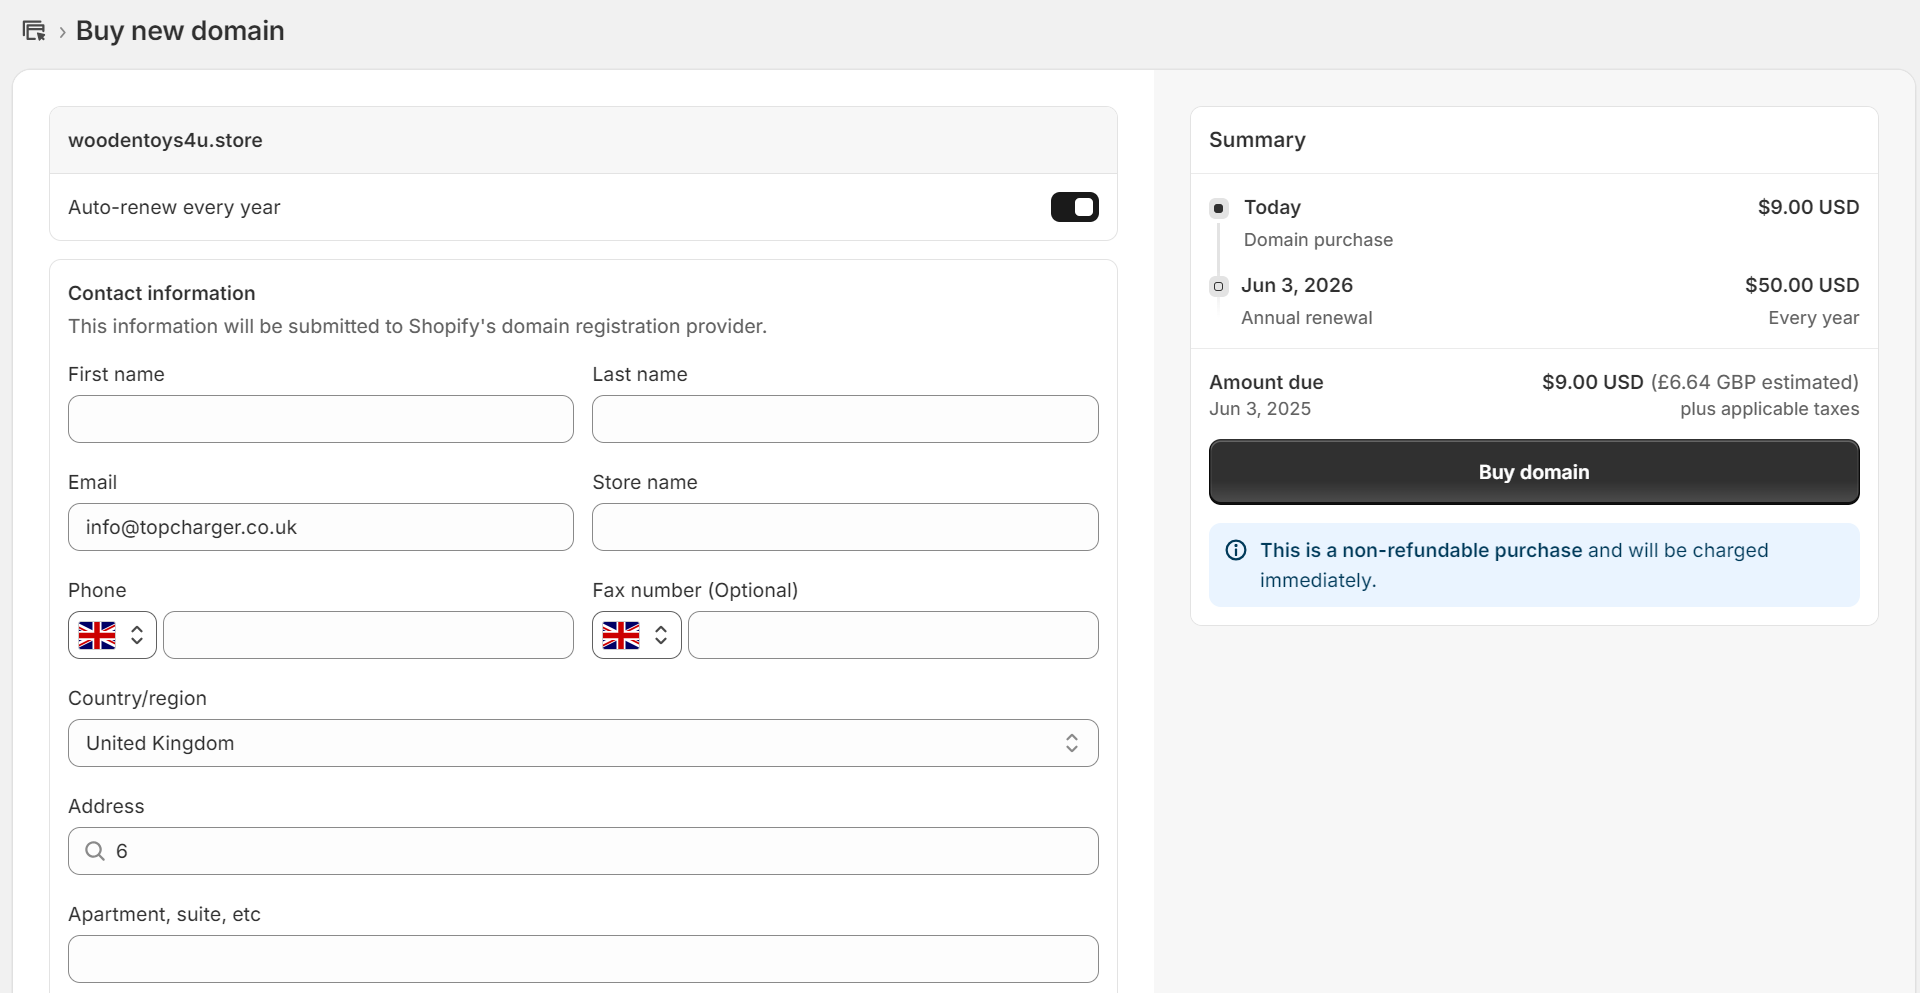
Task: Click the First name field
Action: tap(321, 419)
